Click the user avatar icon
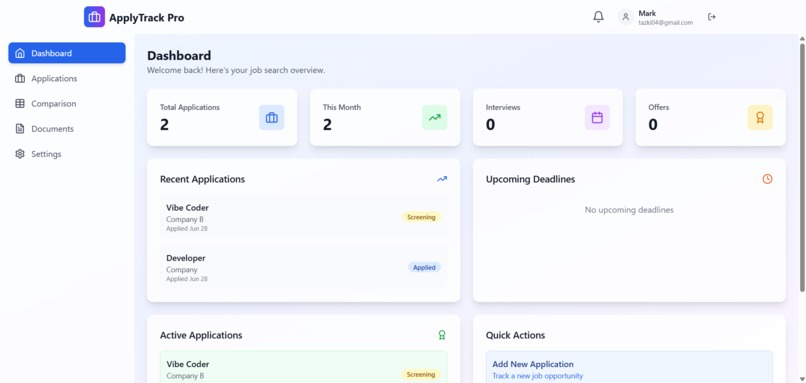The image size is (806, 383). (x=626, y=17)
